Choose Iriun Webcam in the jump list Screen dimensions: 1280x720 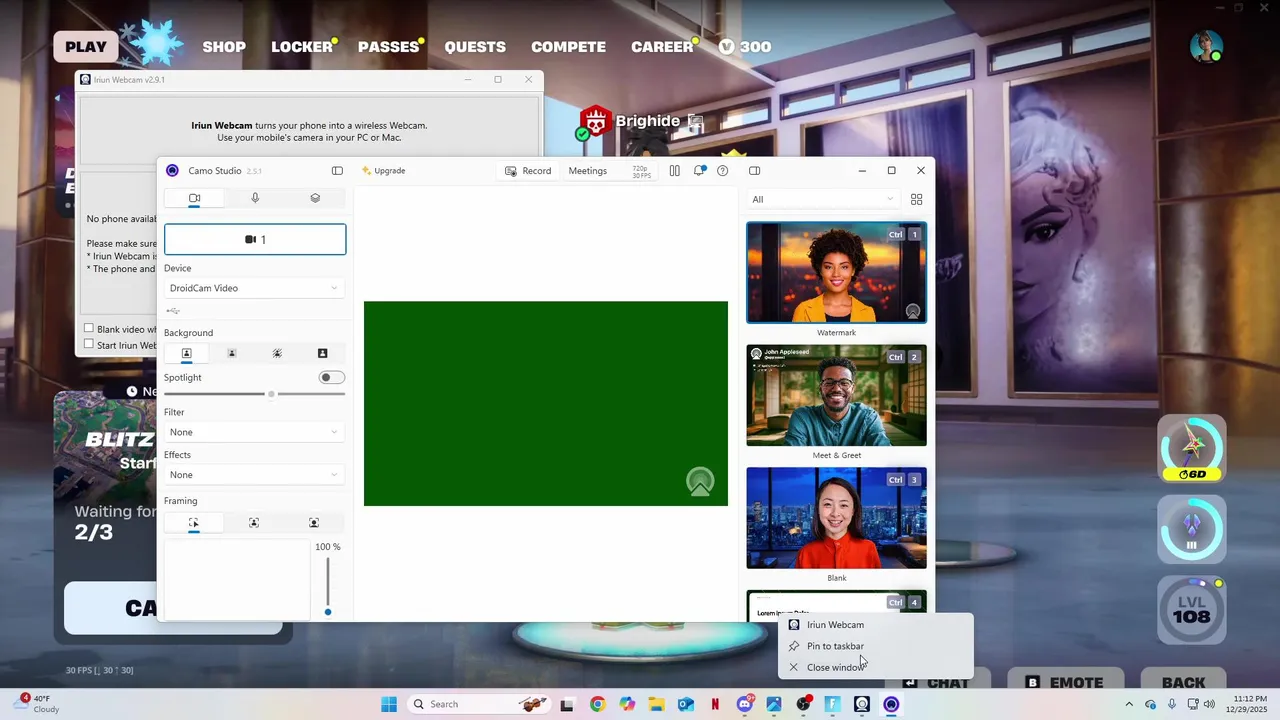875,625
